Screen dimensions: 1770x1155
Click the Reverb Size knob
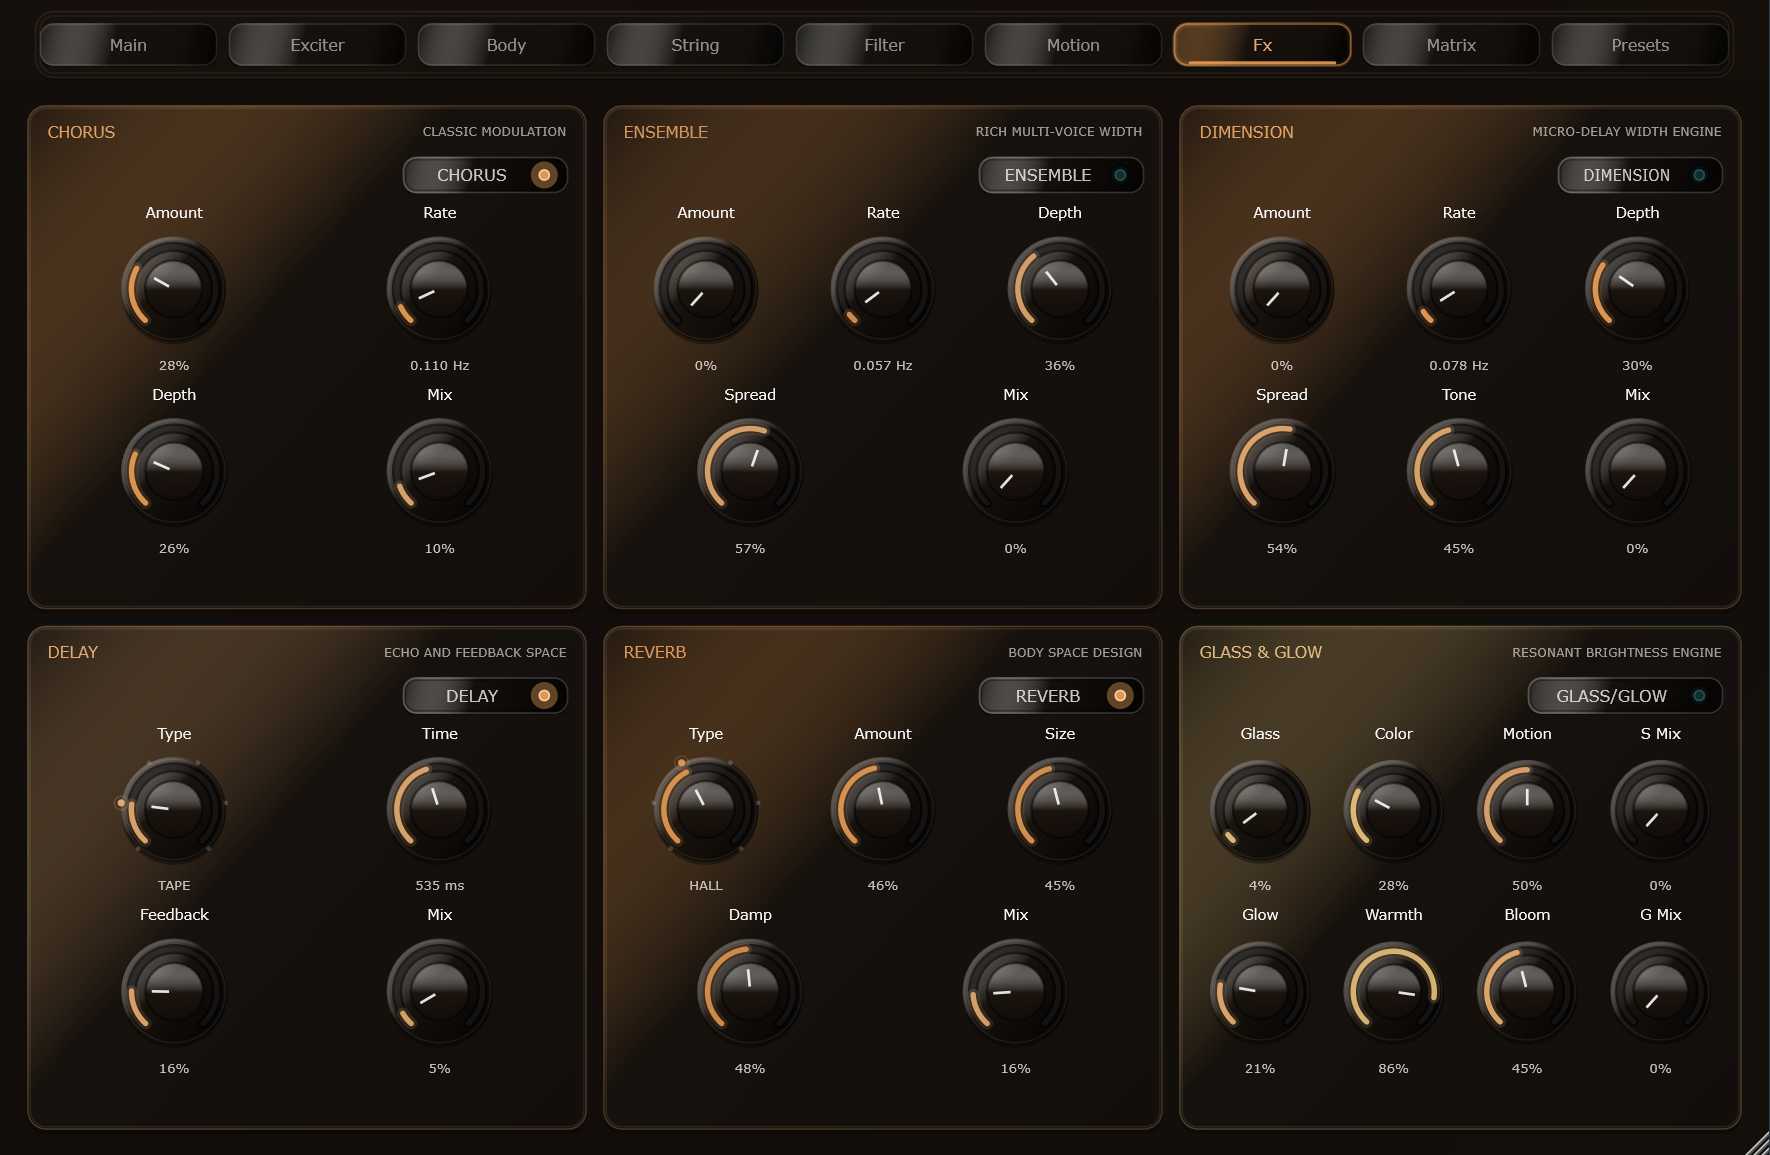(x=1060, y=810)
